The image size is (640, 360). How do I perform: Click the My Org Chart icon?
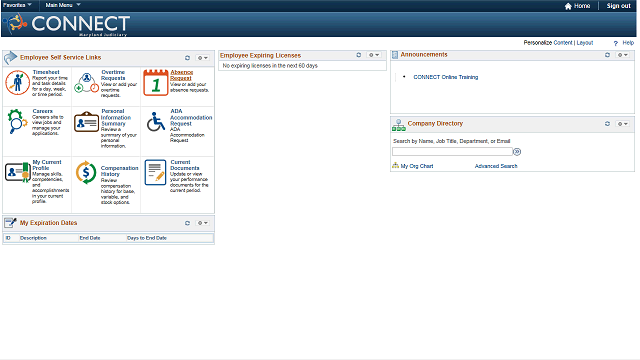click(395, 165)
